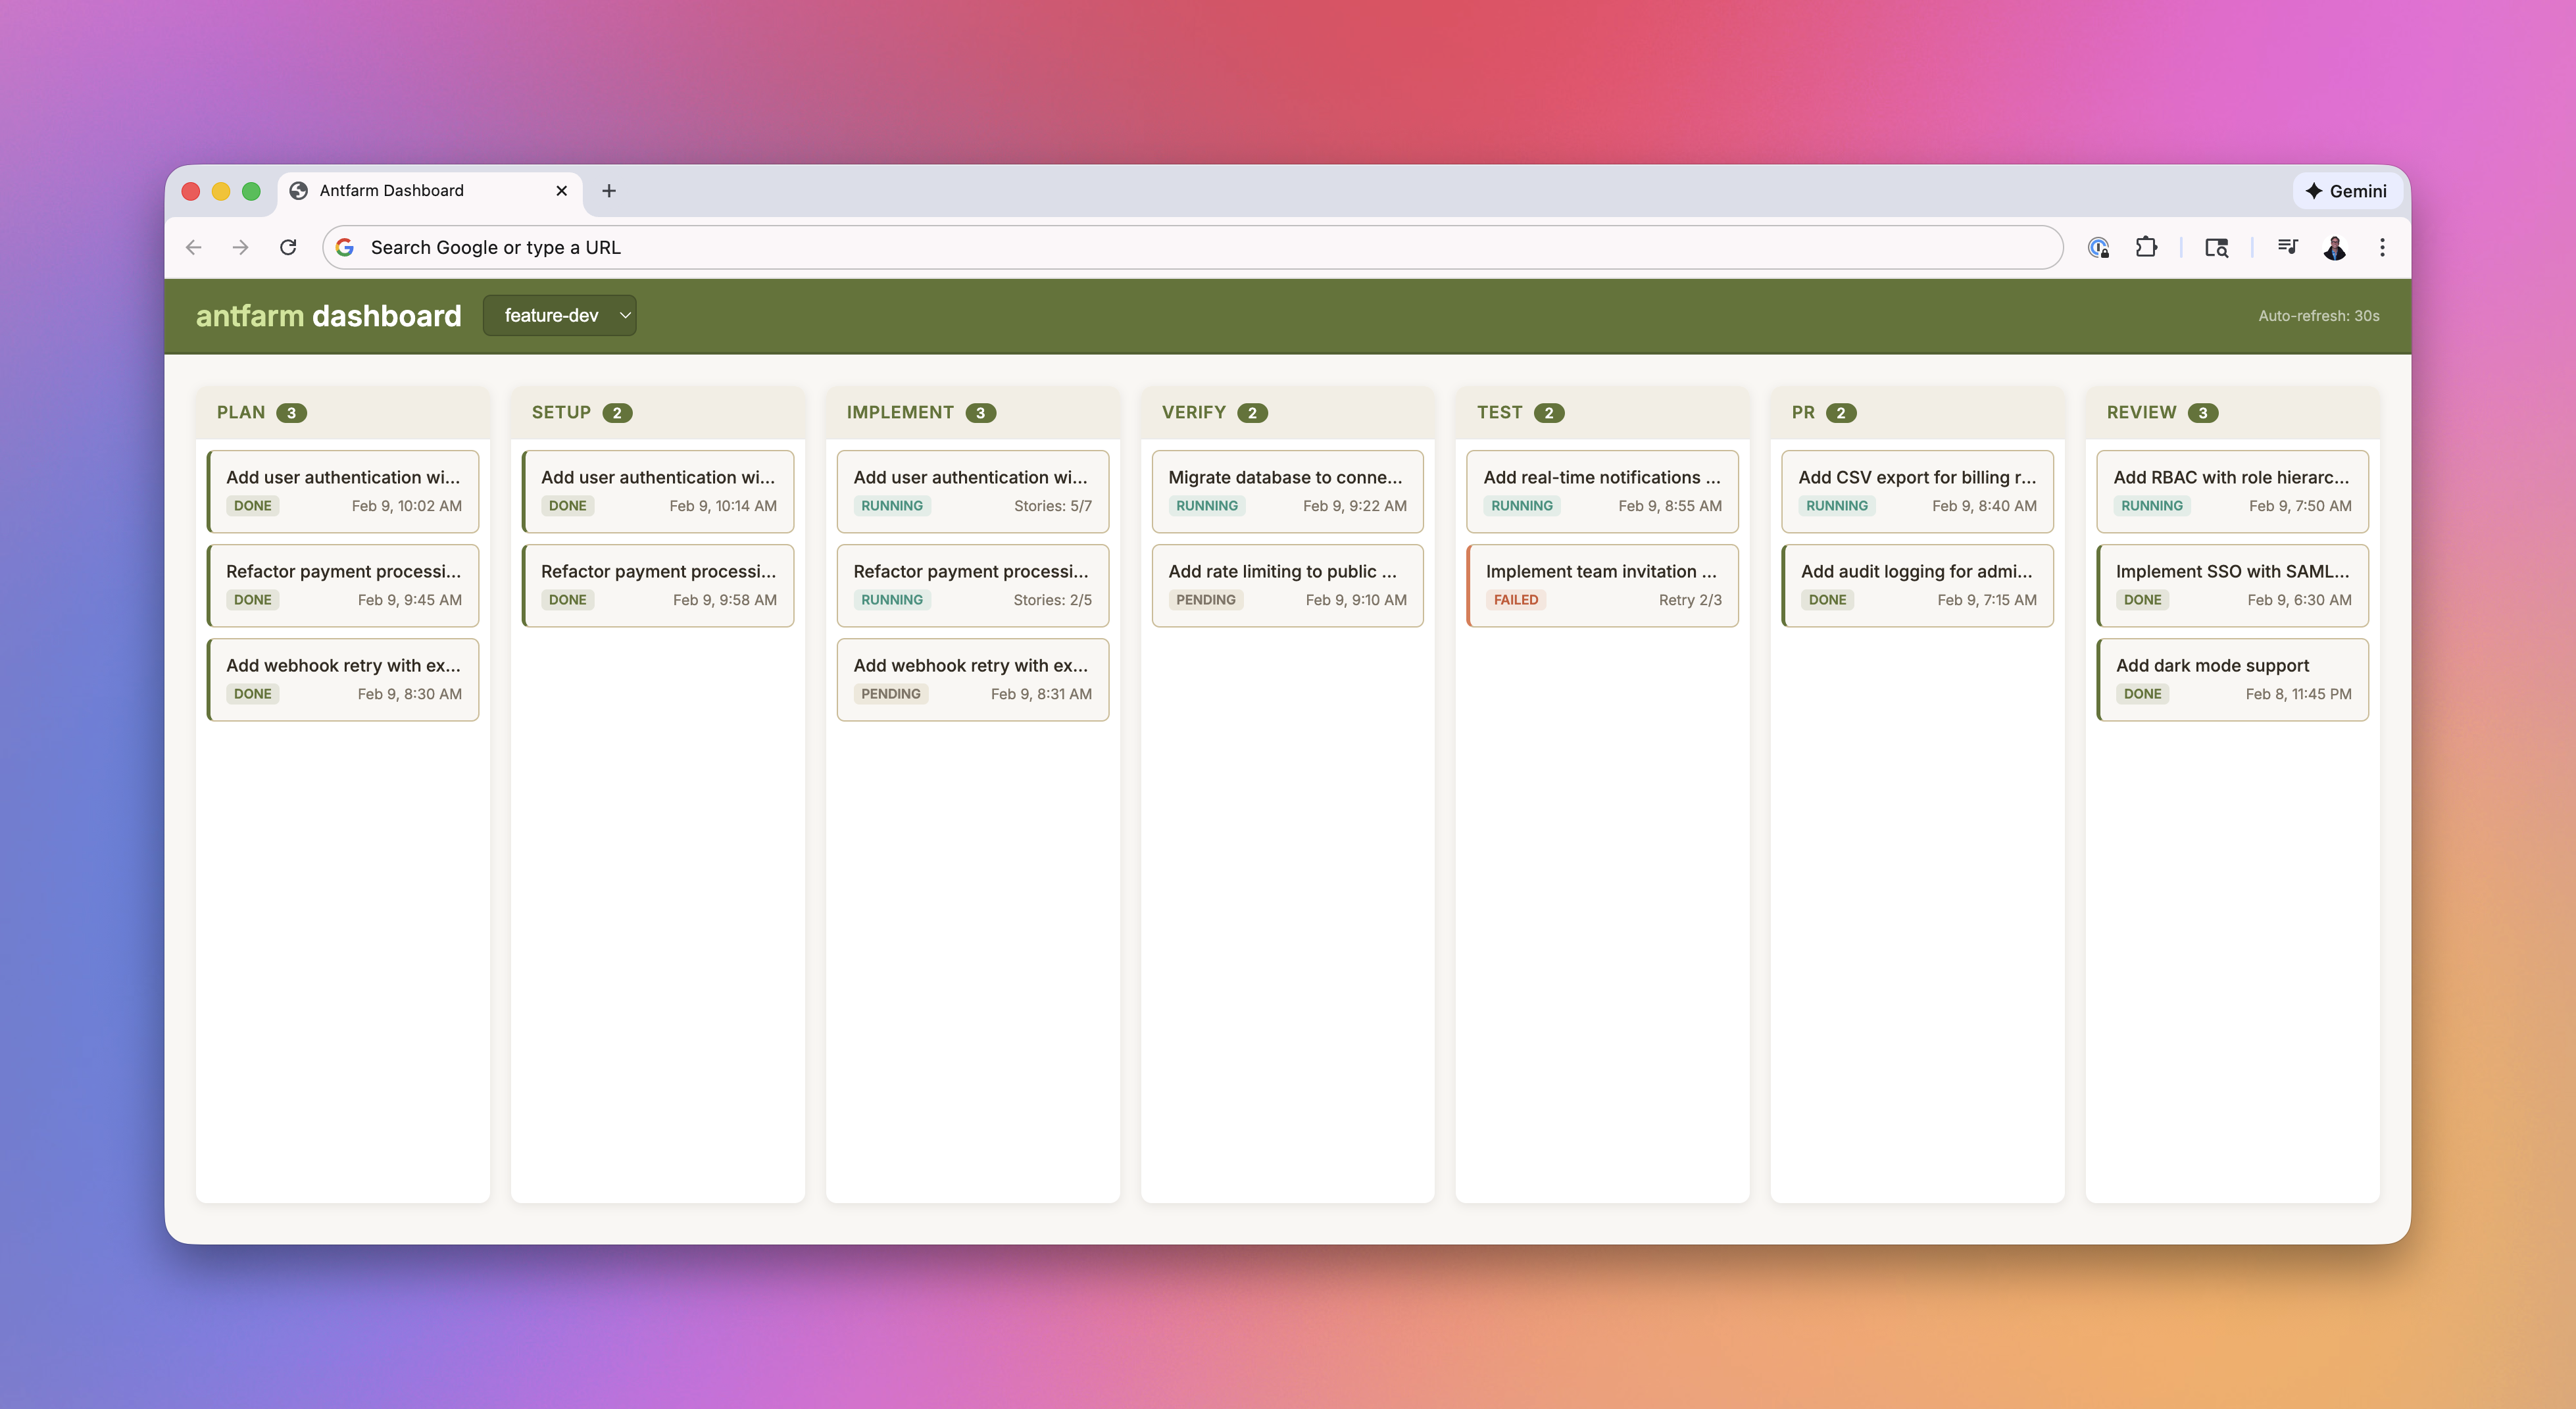This screenshot has width=2576, height=1409.
Task: Open the Gemini button in the tab strip
Action: [2347, 190]
